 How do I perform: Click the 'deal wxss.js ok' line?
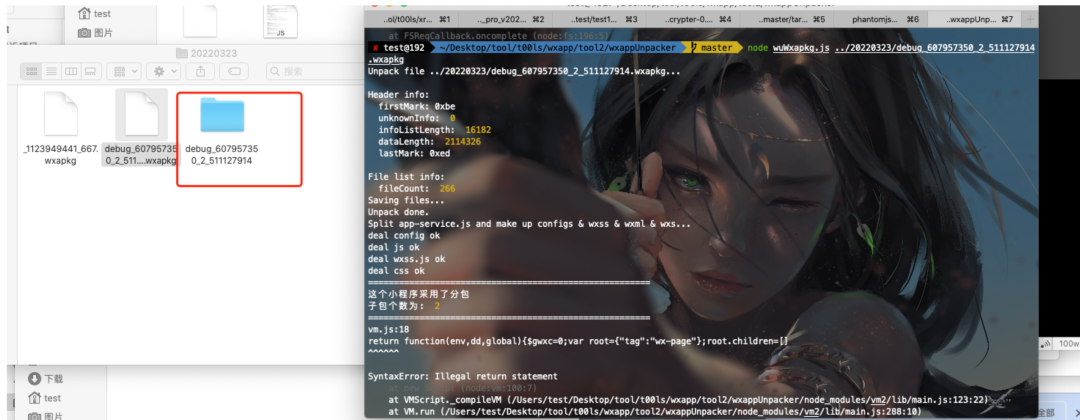pyautogui.click(x=406, y=259)
